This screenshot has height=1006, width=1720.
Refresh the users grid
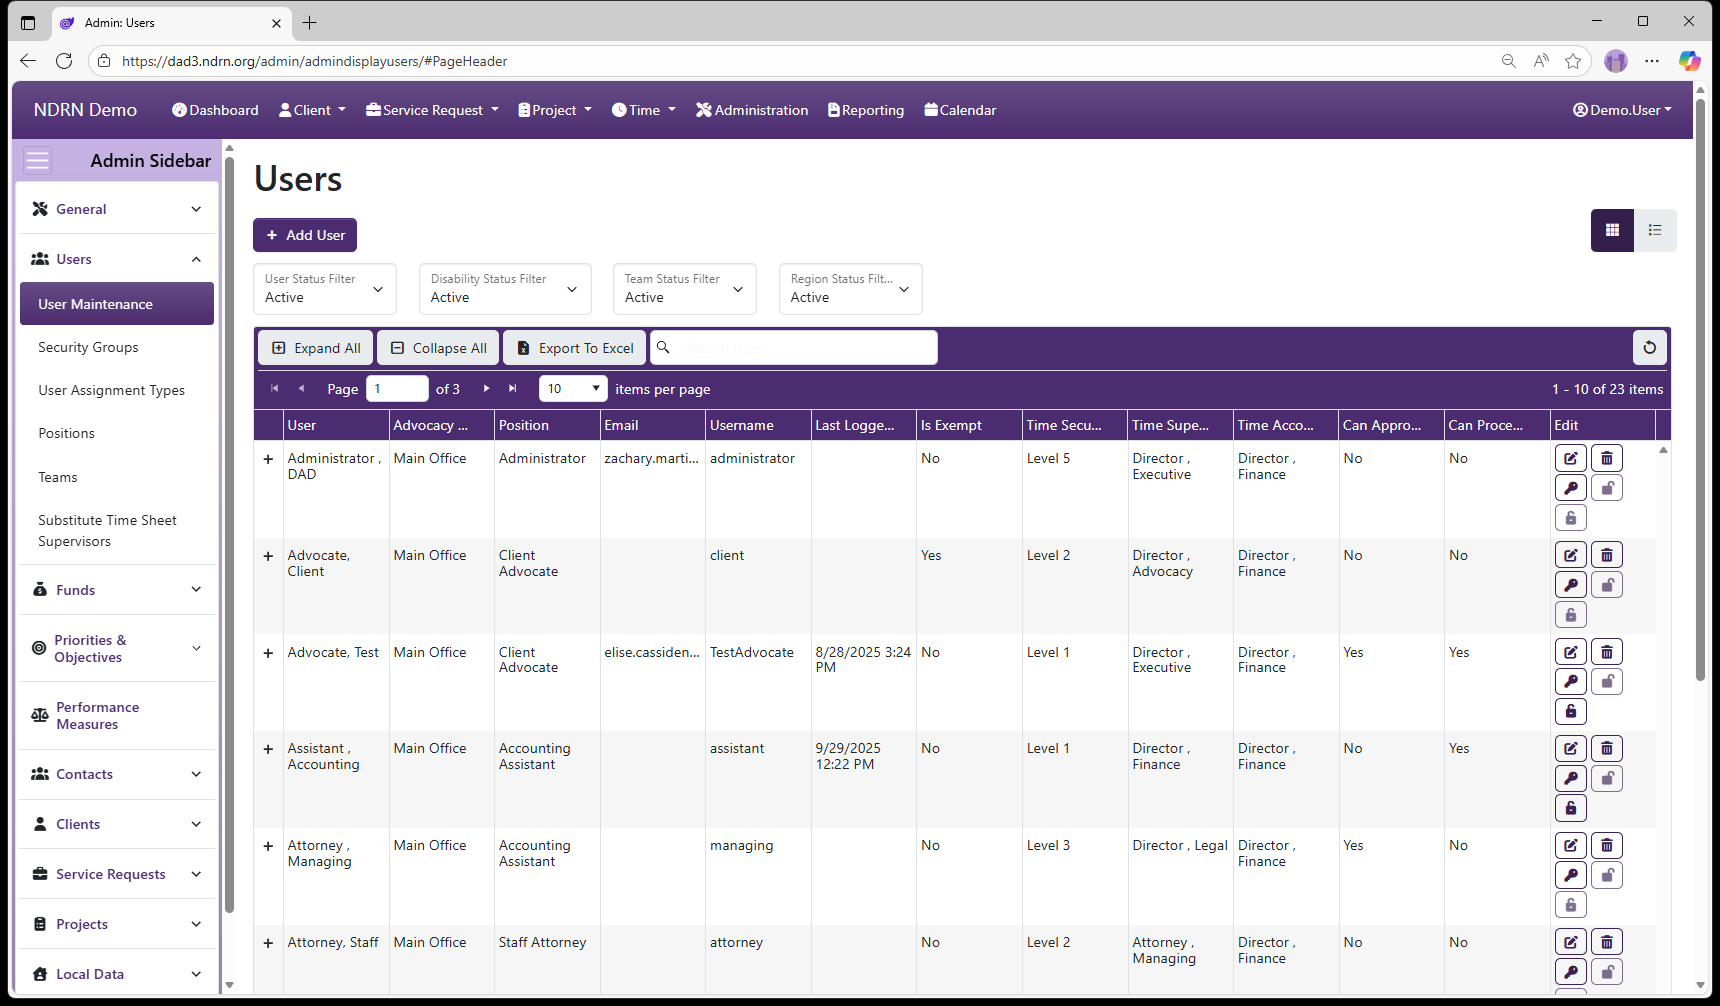pos(1650,348)
